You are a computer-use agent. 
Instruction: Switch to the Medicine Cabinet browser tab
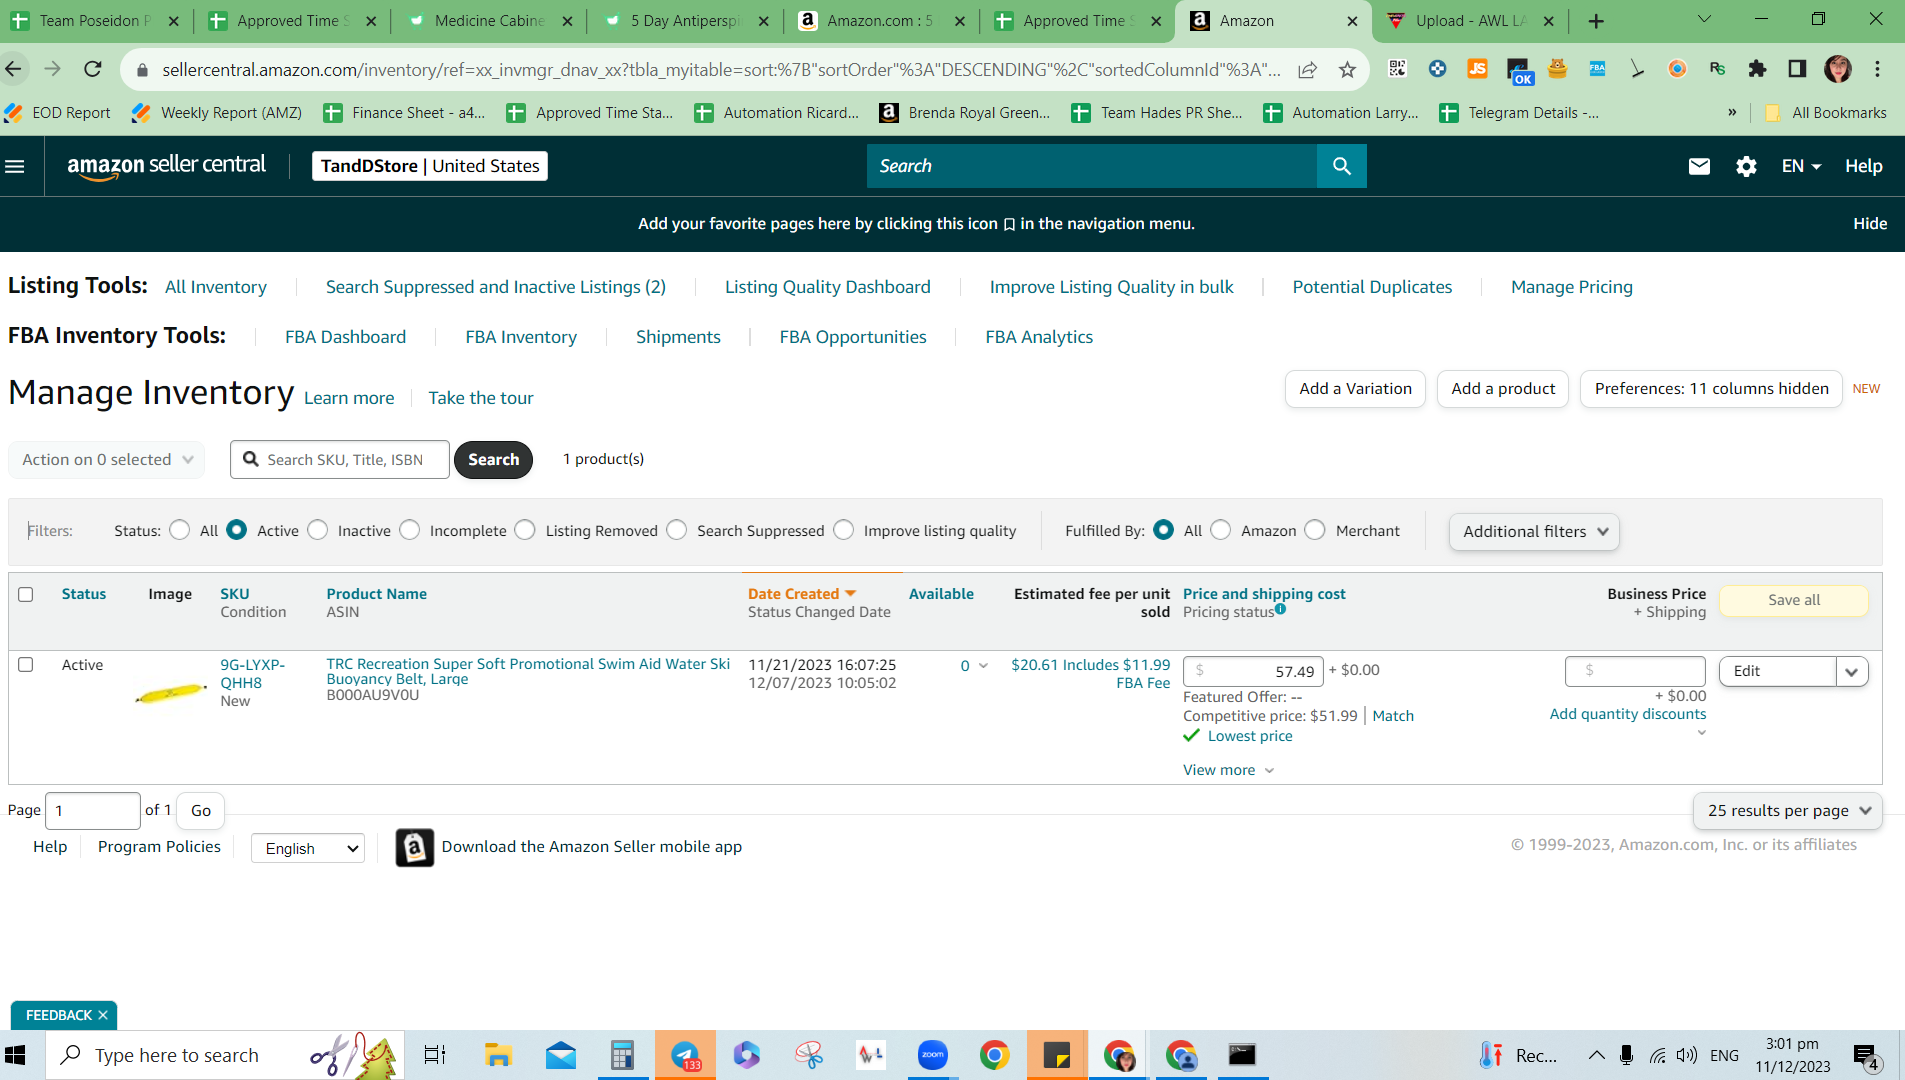point(489,21)
